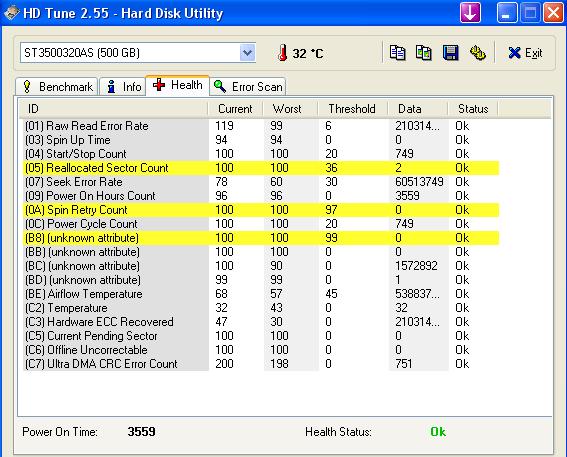Select the (BC) unknown attribute row
This screenshot has width=567, height=457.
tap(261, 266)
